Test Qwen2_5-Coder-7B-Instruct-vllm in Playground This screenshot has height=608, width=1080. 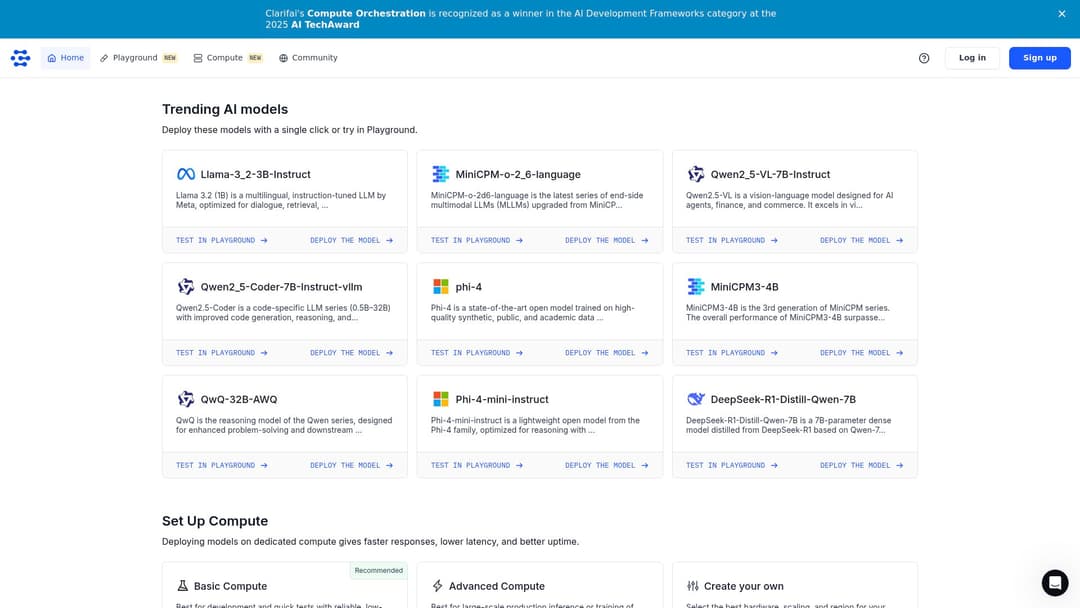(222, 353)
